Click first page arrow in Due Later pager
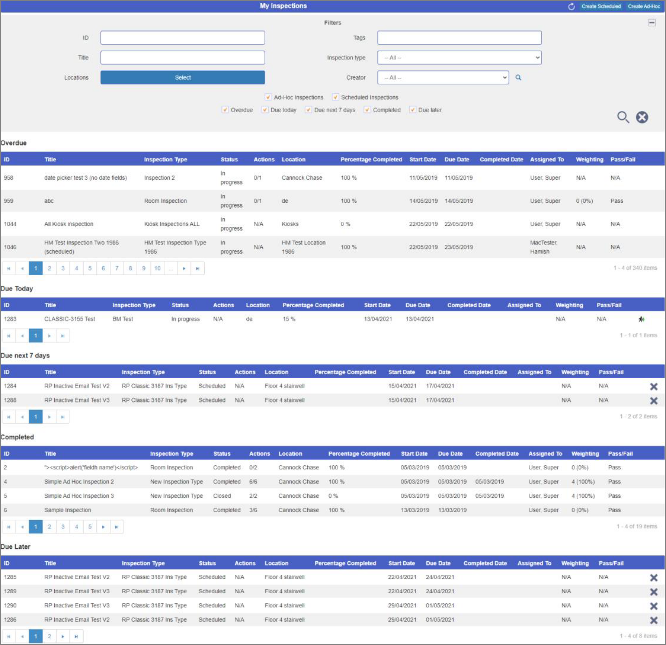 point(8,637)
